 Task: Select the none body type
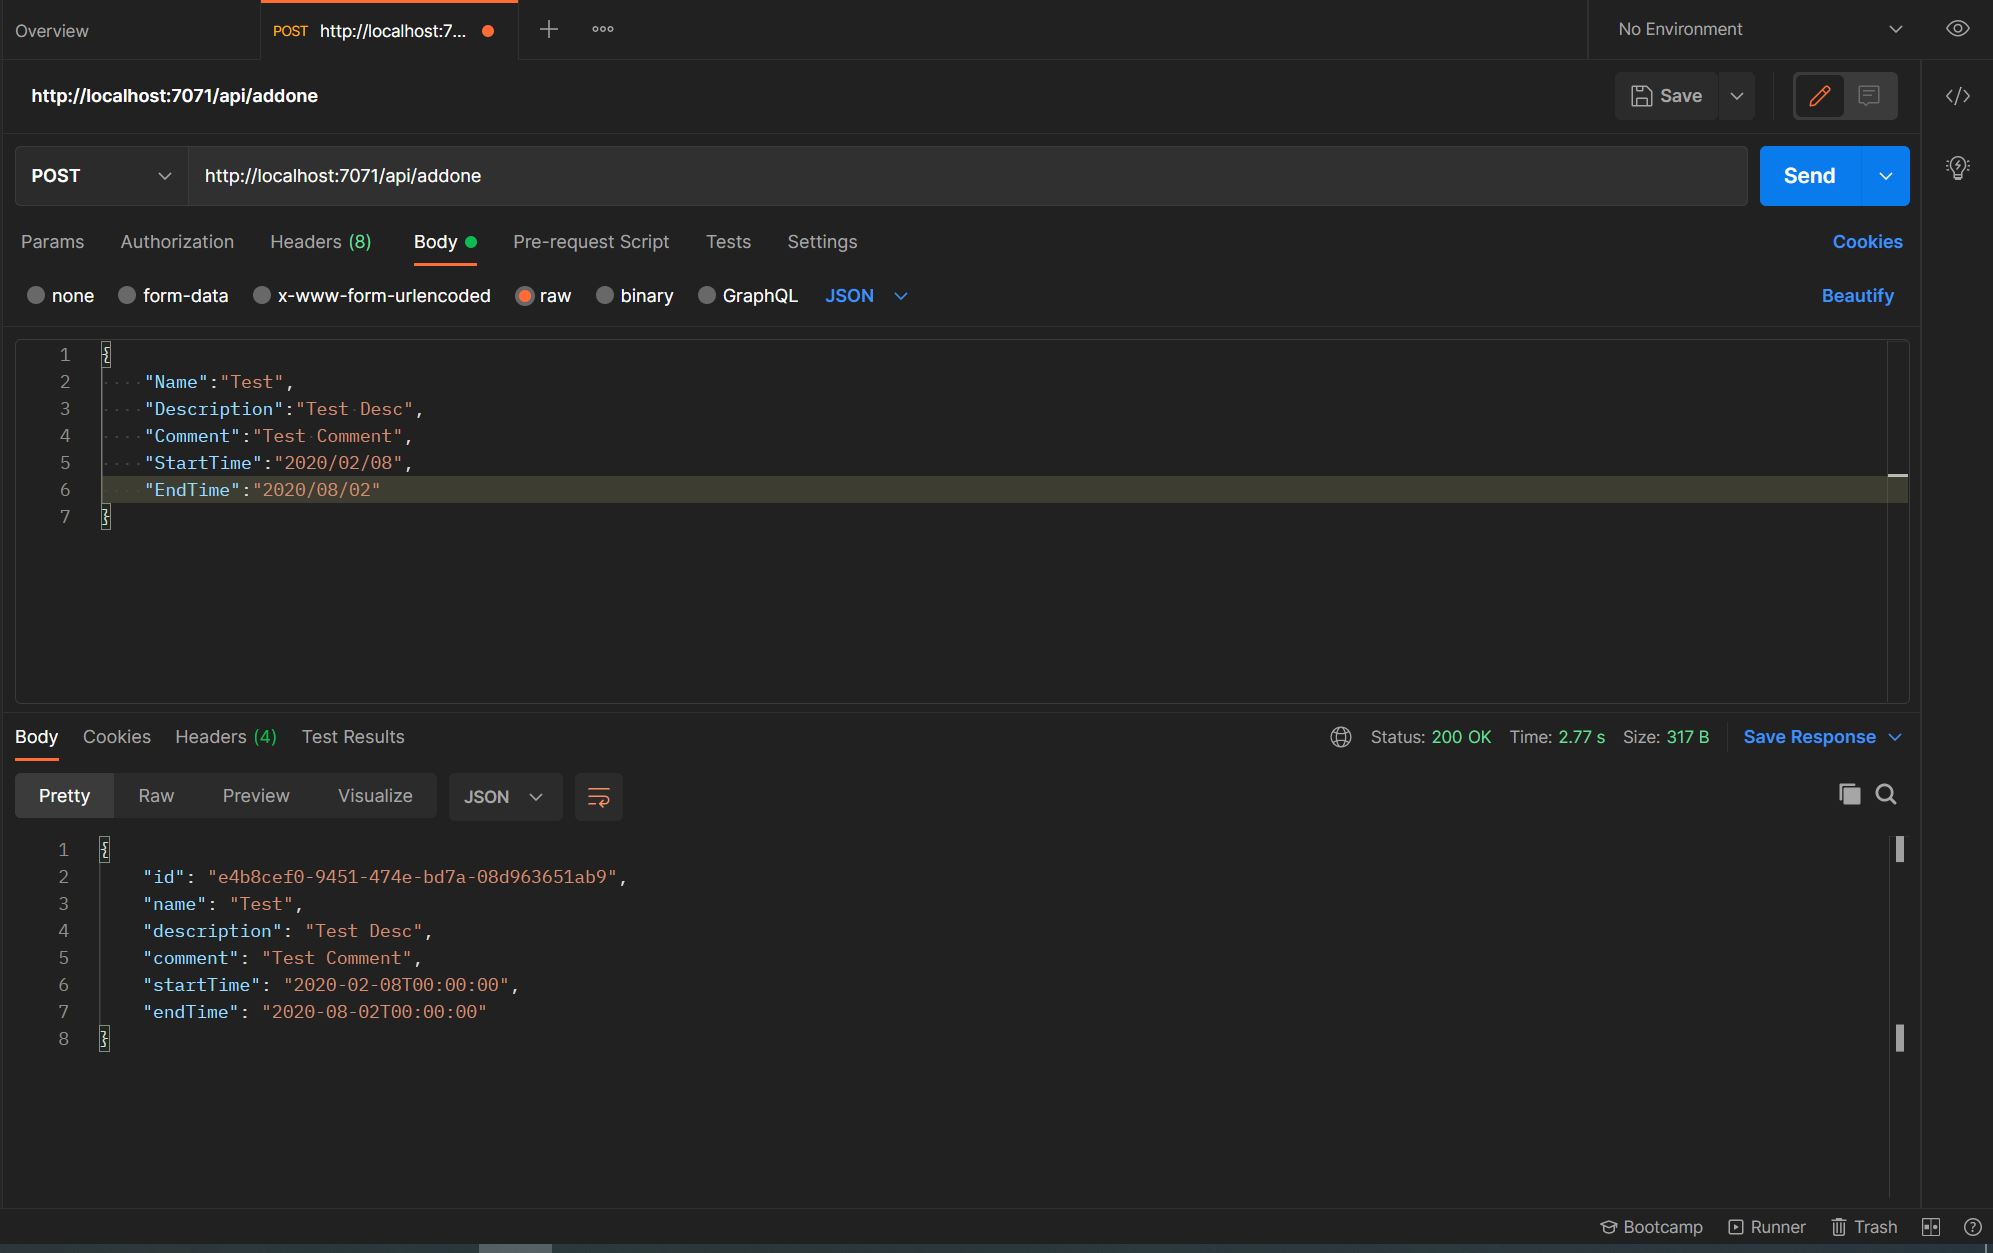60,296
